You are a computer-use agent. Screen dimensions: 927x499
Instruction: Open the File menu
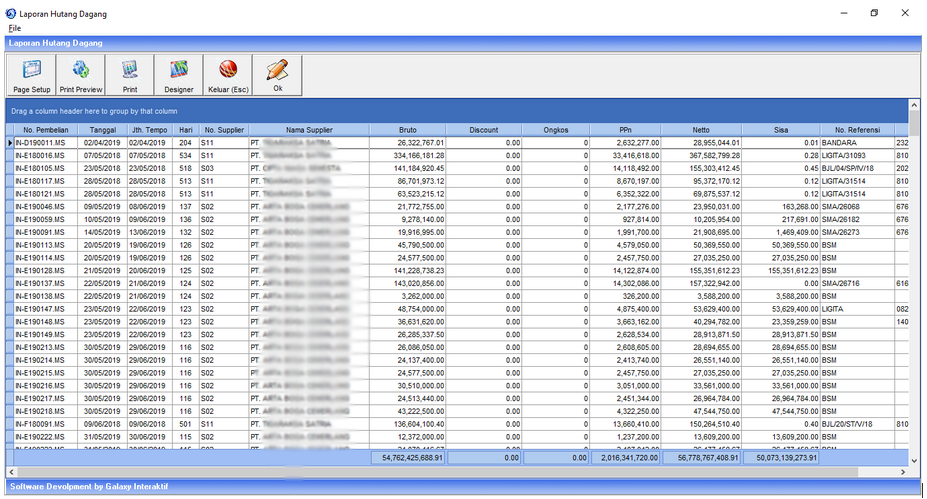[x=14, y=28]
